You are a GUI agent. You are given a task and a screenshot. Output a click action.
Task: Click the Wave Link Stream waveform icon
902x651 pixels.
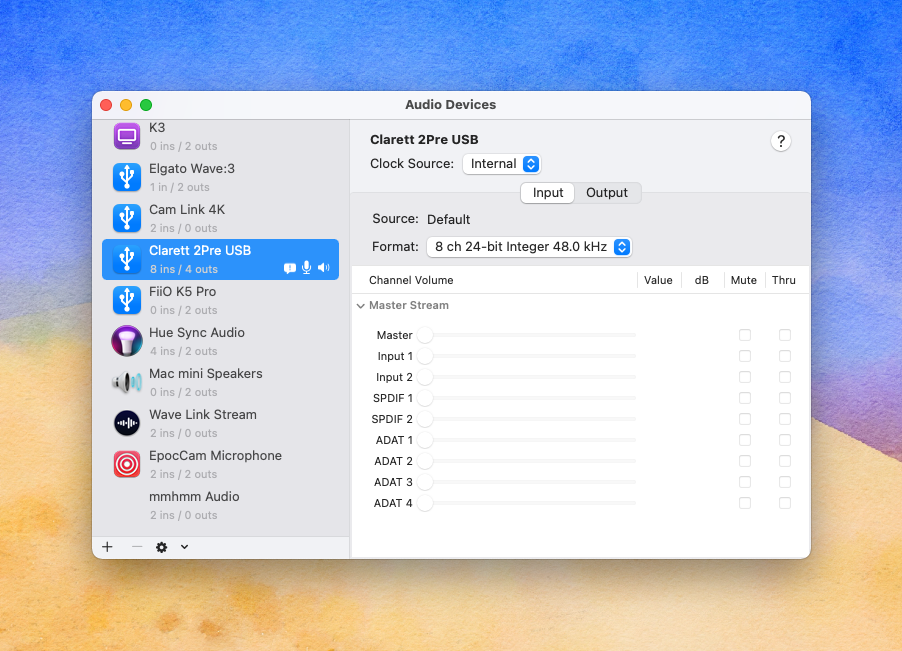click(127, 423)
